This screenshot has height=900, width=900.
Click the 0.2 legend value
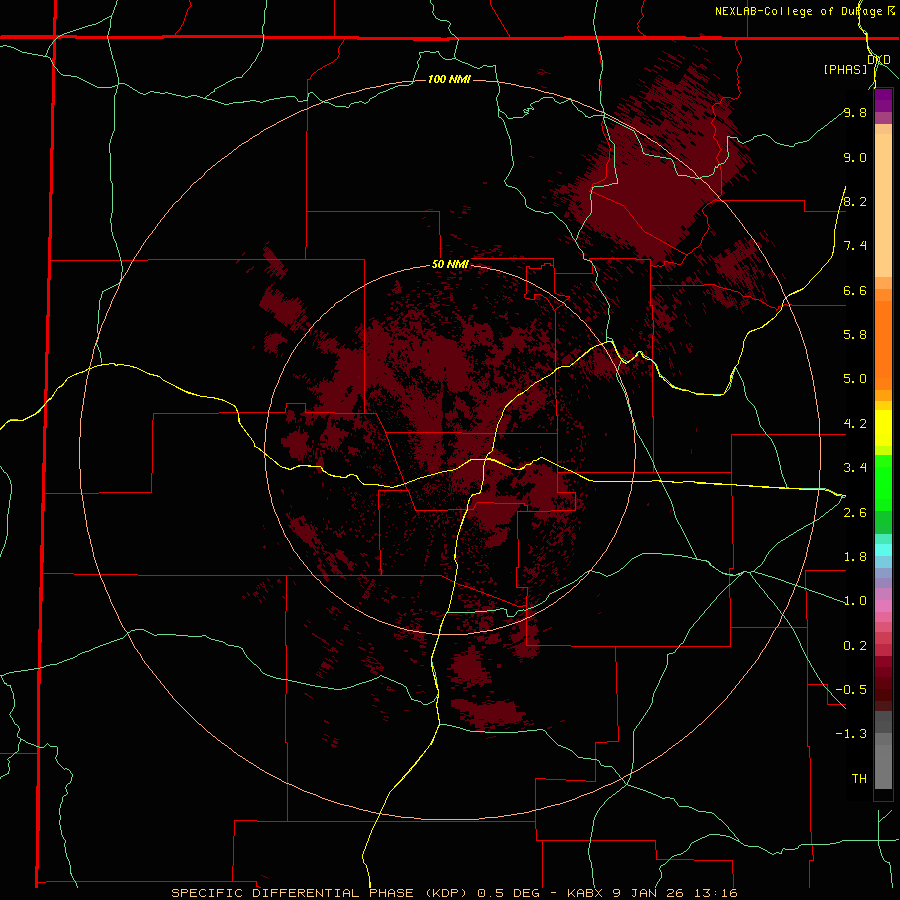(855, 646)
